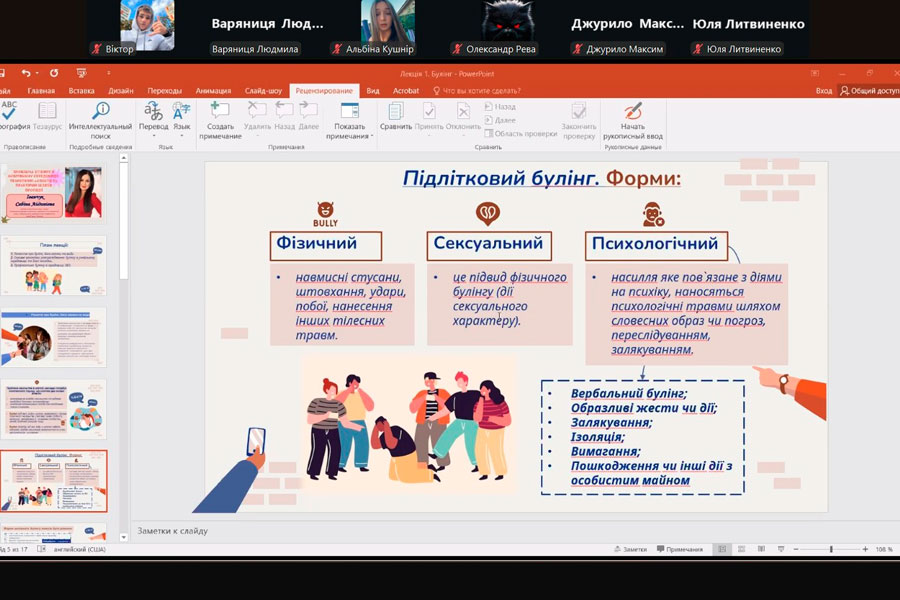Start slideshow from the status bar icon
Image resolution: width=900 pixels, height=600 pixels.
coord(782,549)
